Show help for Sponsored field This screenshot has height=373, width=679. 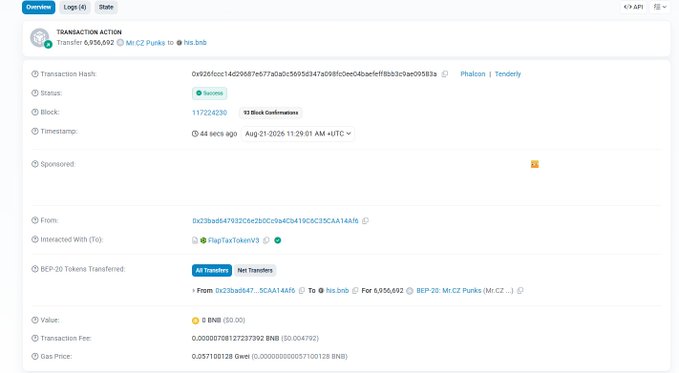[x=35, y=164]
